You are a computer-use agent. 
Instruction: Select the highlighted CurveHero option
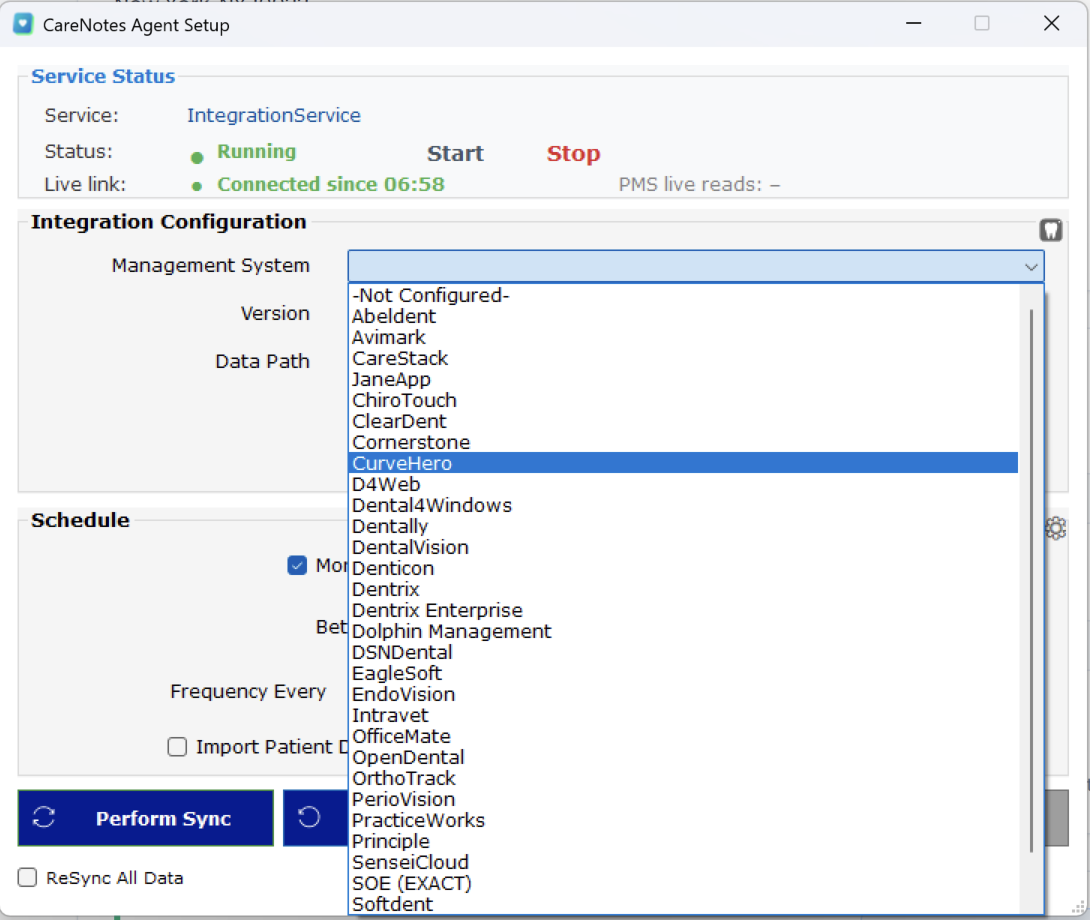click(683, 463)
